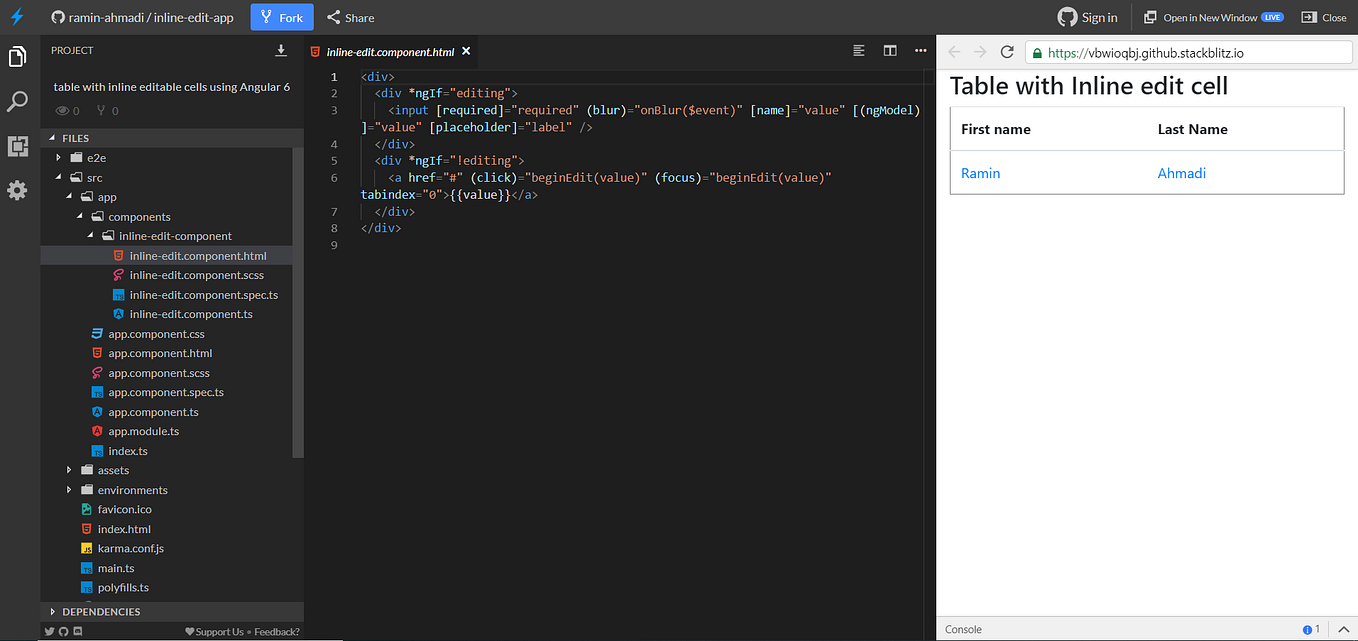This screenshot has height=641, width=1358.
Task: Click the Fork button
Action: coord(281,17)
